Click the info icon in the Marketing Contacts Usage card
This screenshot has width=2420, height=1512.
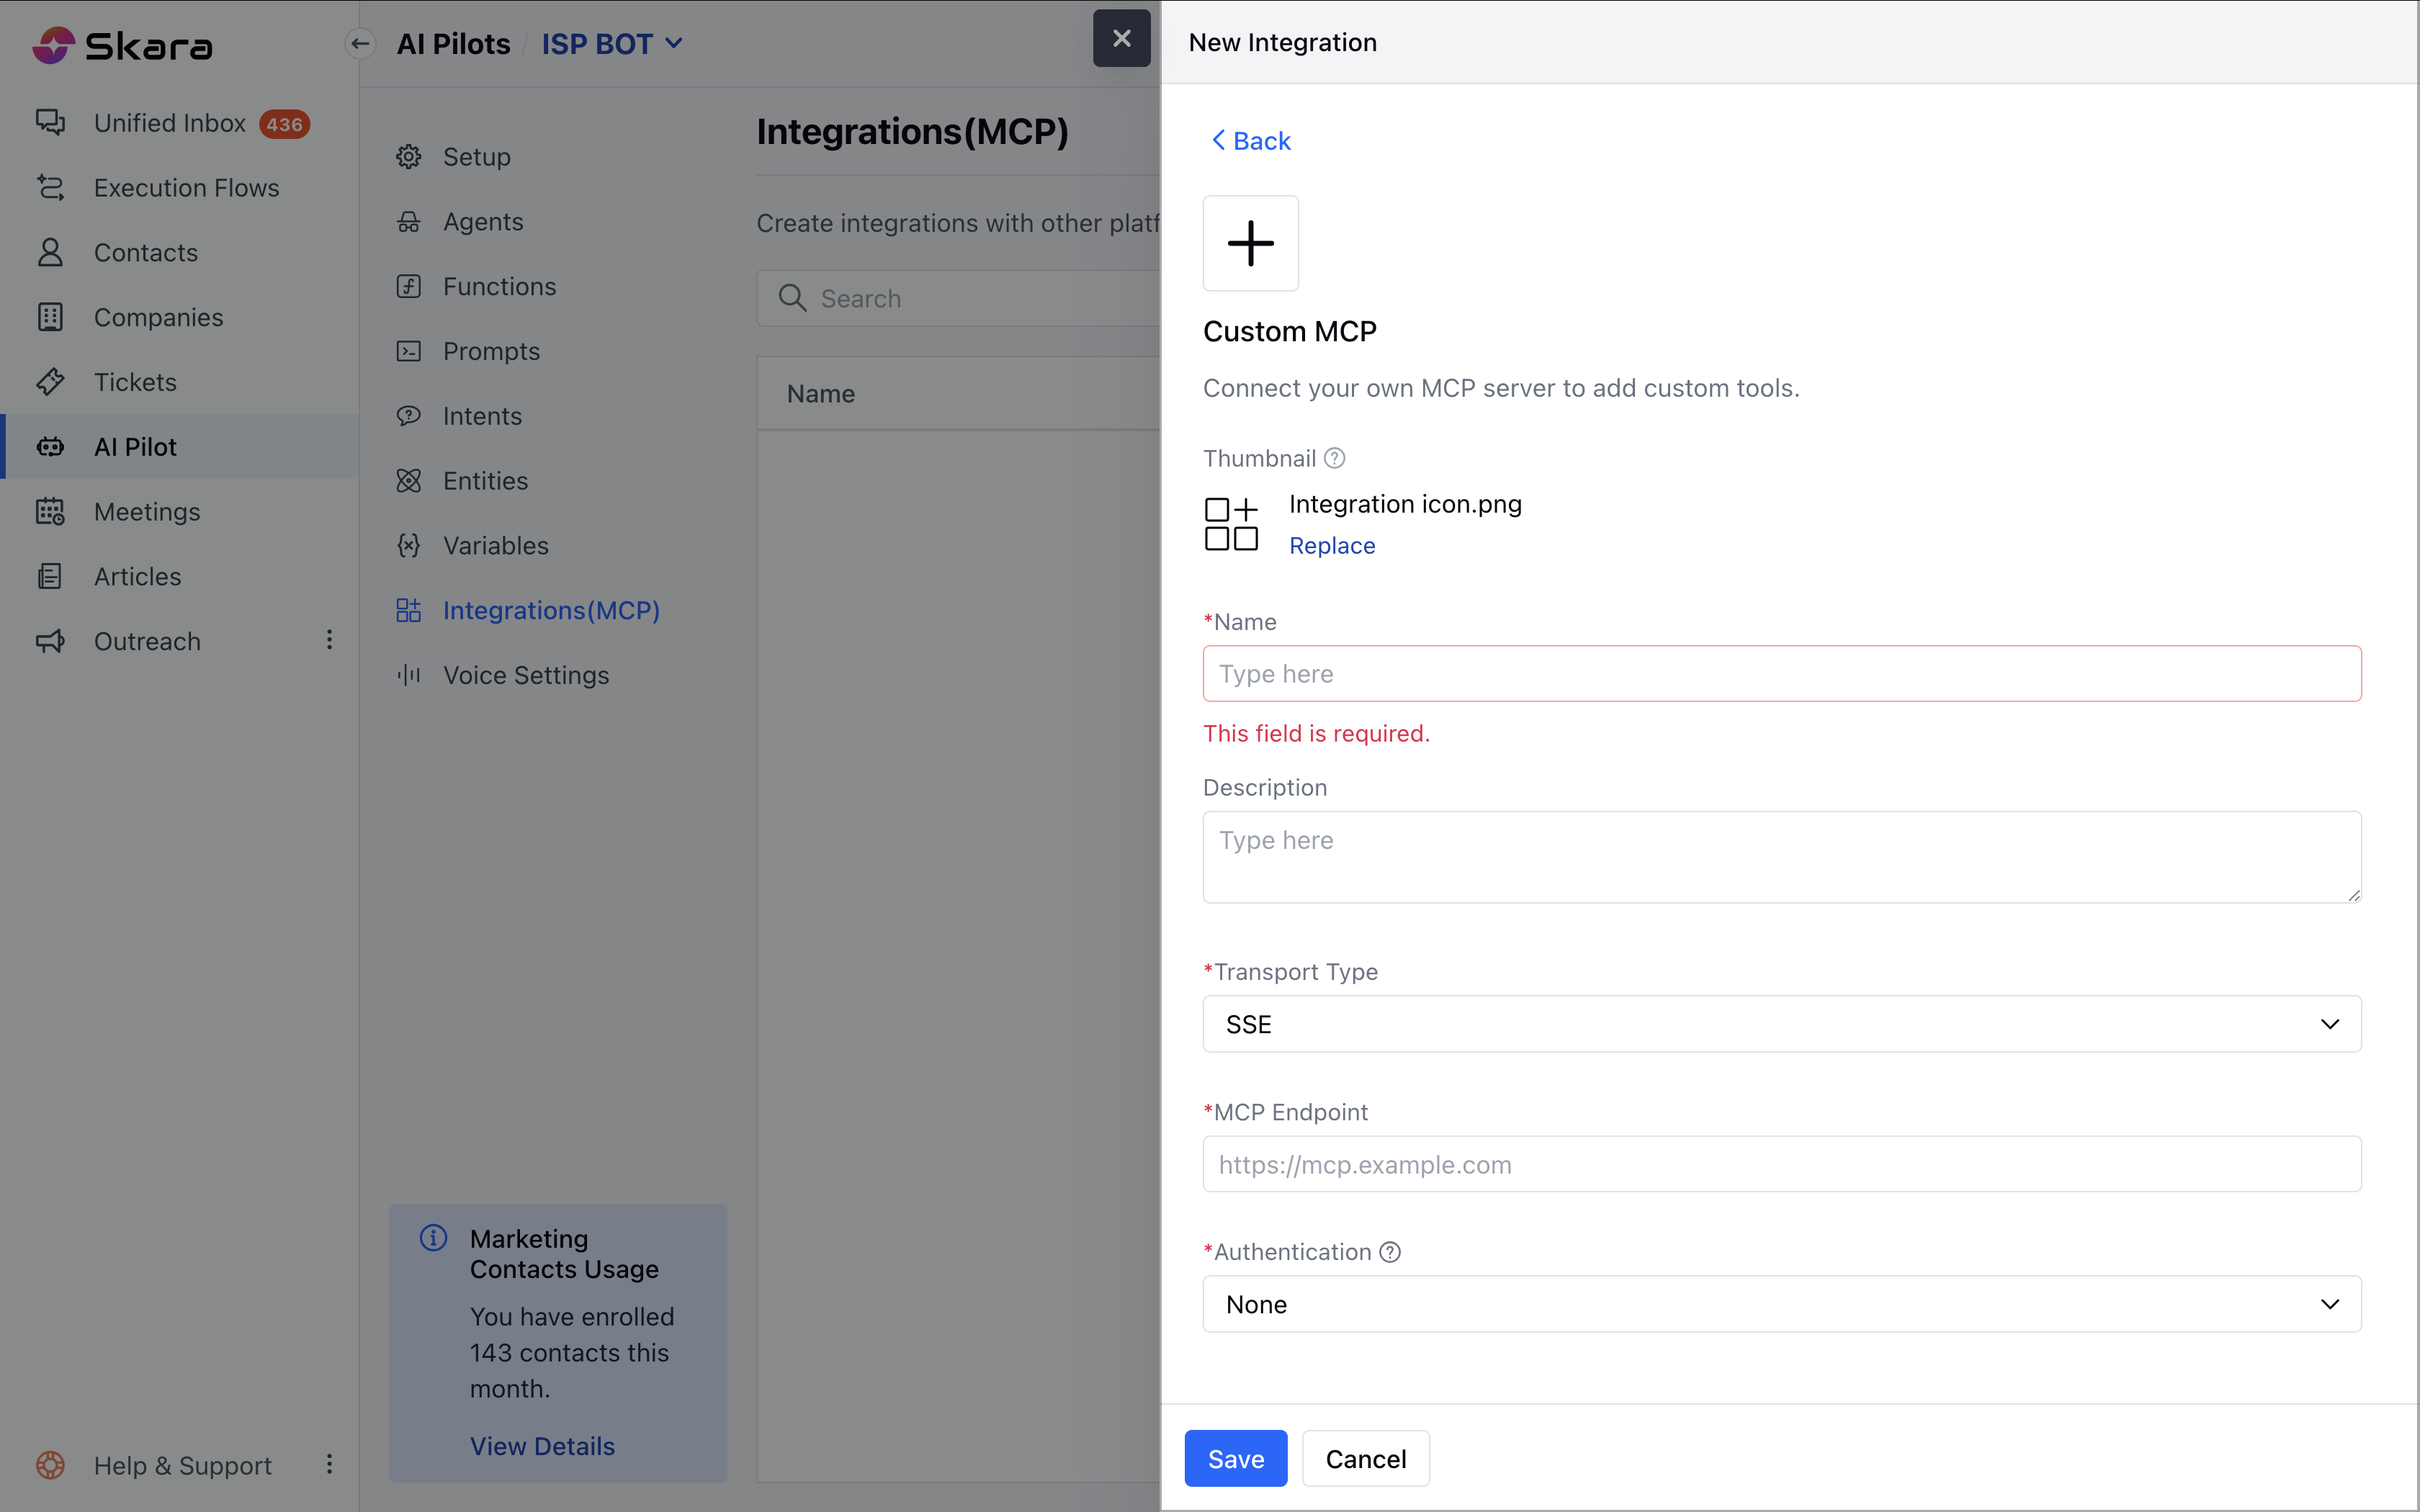click(x=433, y=1238)
